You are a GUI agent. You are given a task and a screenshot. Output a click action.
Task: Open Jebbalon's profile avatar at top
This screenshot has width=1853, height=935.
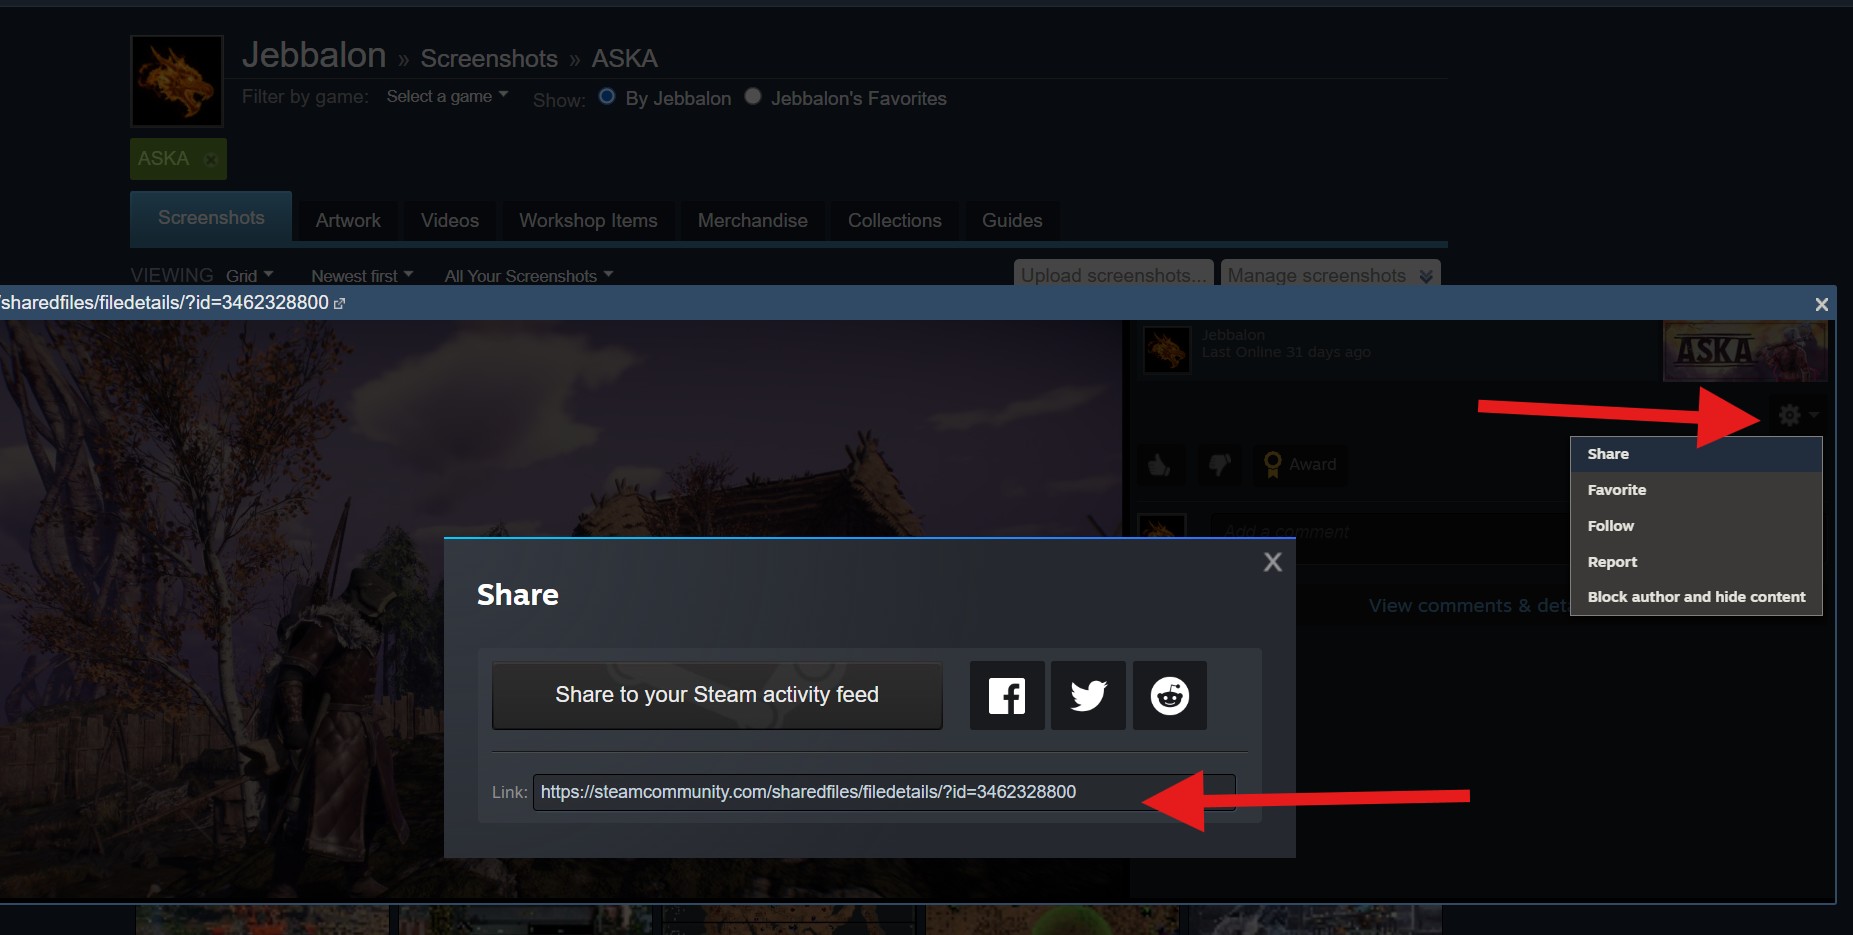(x=177, y=81)
